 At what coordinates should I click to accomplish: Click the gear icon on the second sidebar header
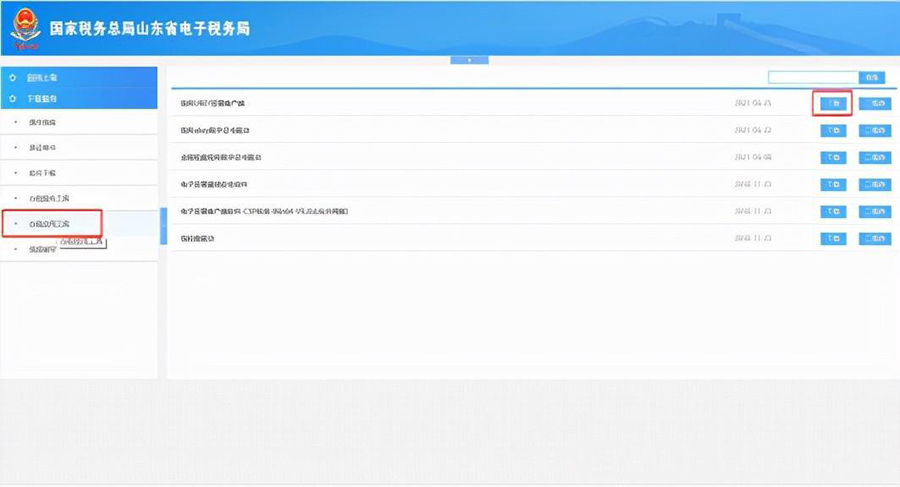click(x=12, y=99)
